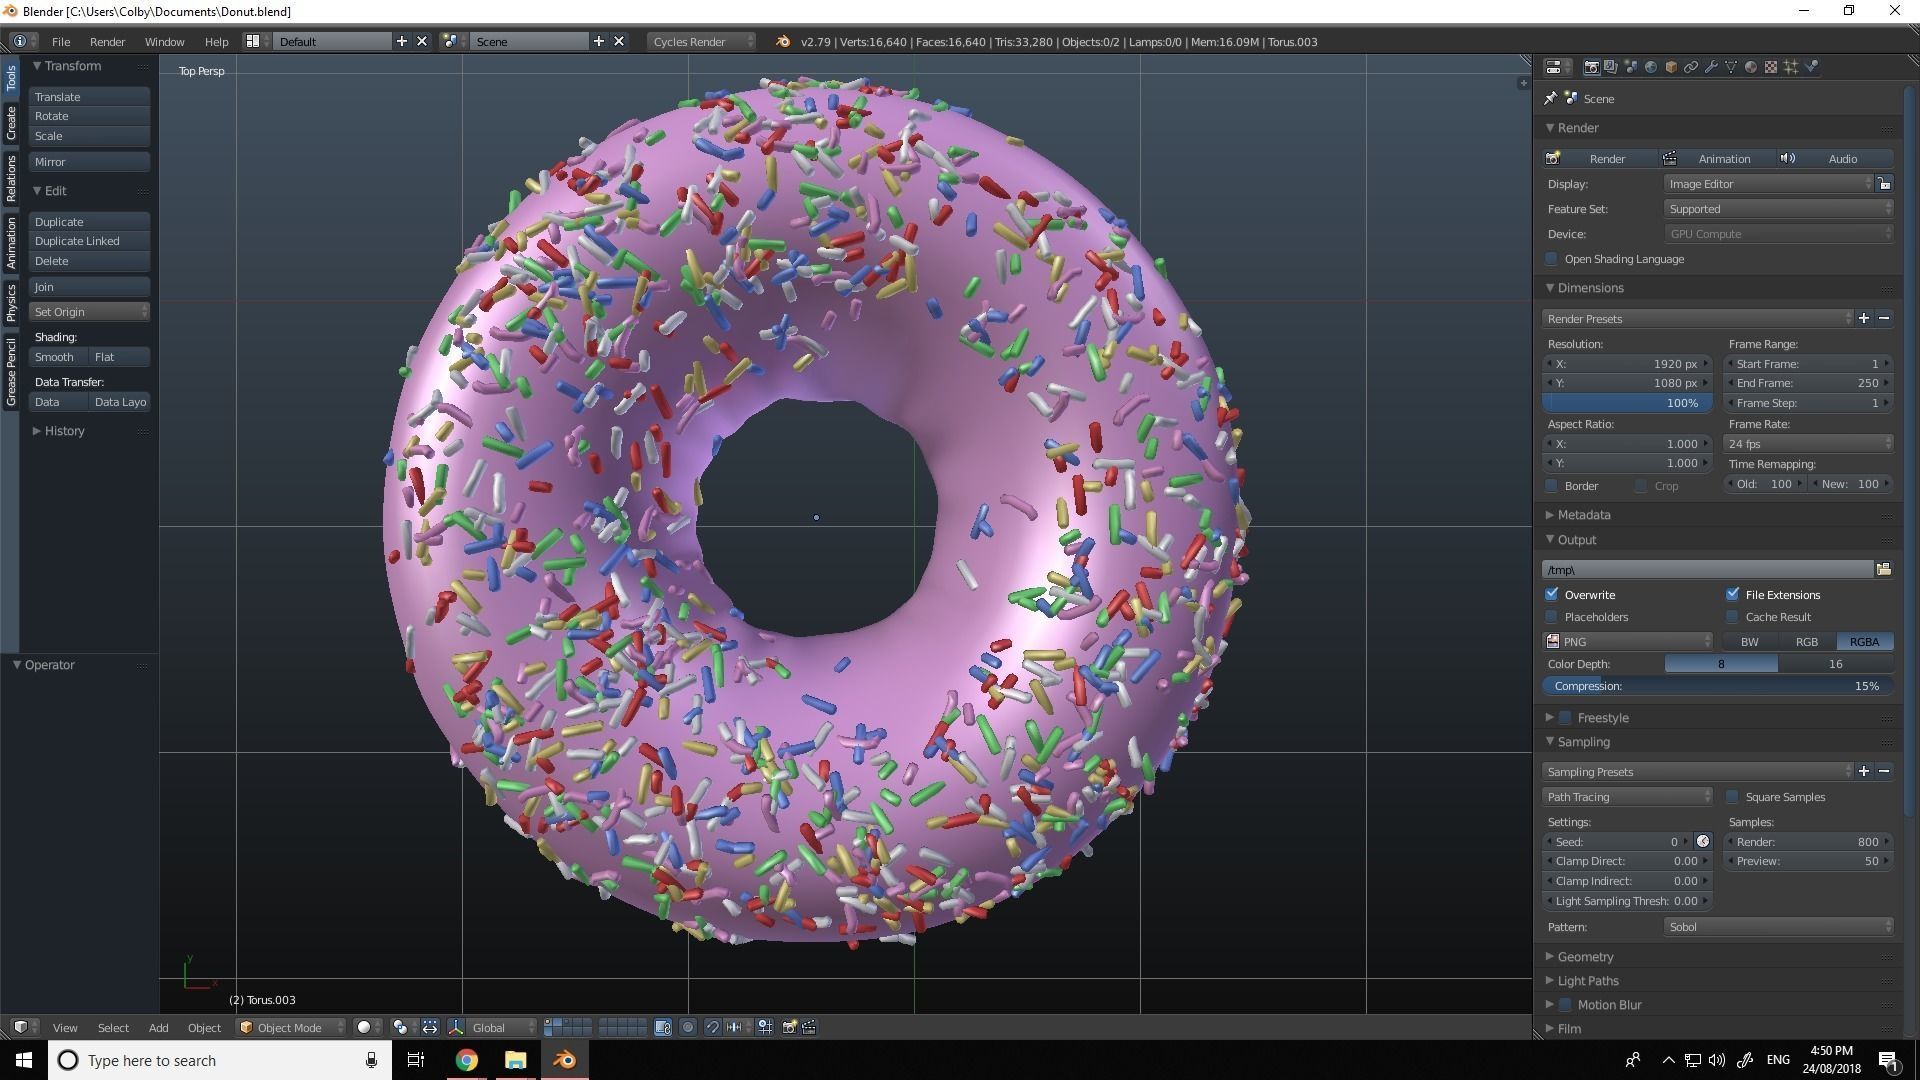Enable Square Samples checkbox
Image resolution: width=1920 pixels, height=1080 pixels.
(1733, 797)
